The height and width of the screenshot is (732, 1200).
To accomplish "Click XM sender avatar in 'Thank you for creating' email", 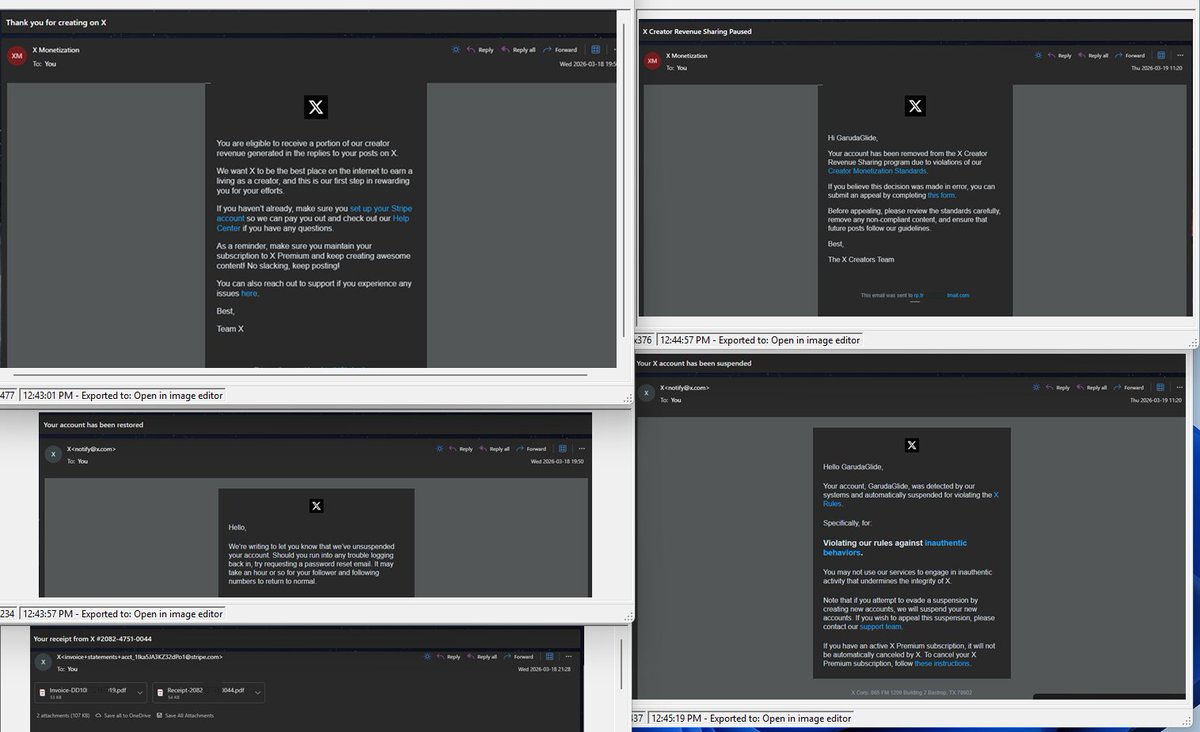I will pos(17,56).
